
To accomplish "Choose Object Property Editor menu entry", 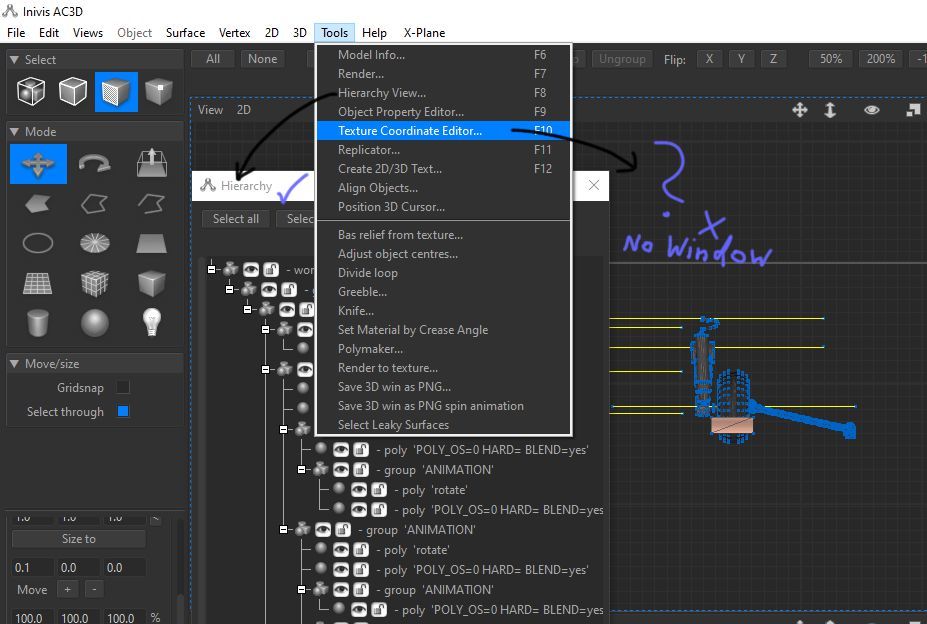I will pos(443,112).
